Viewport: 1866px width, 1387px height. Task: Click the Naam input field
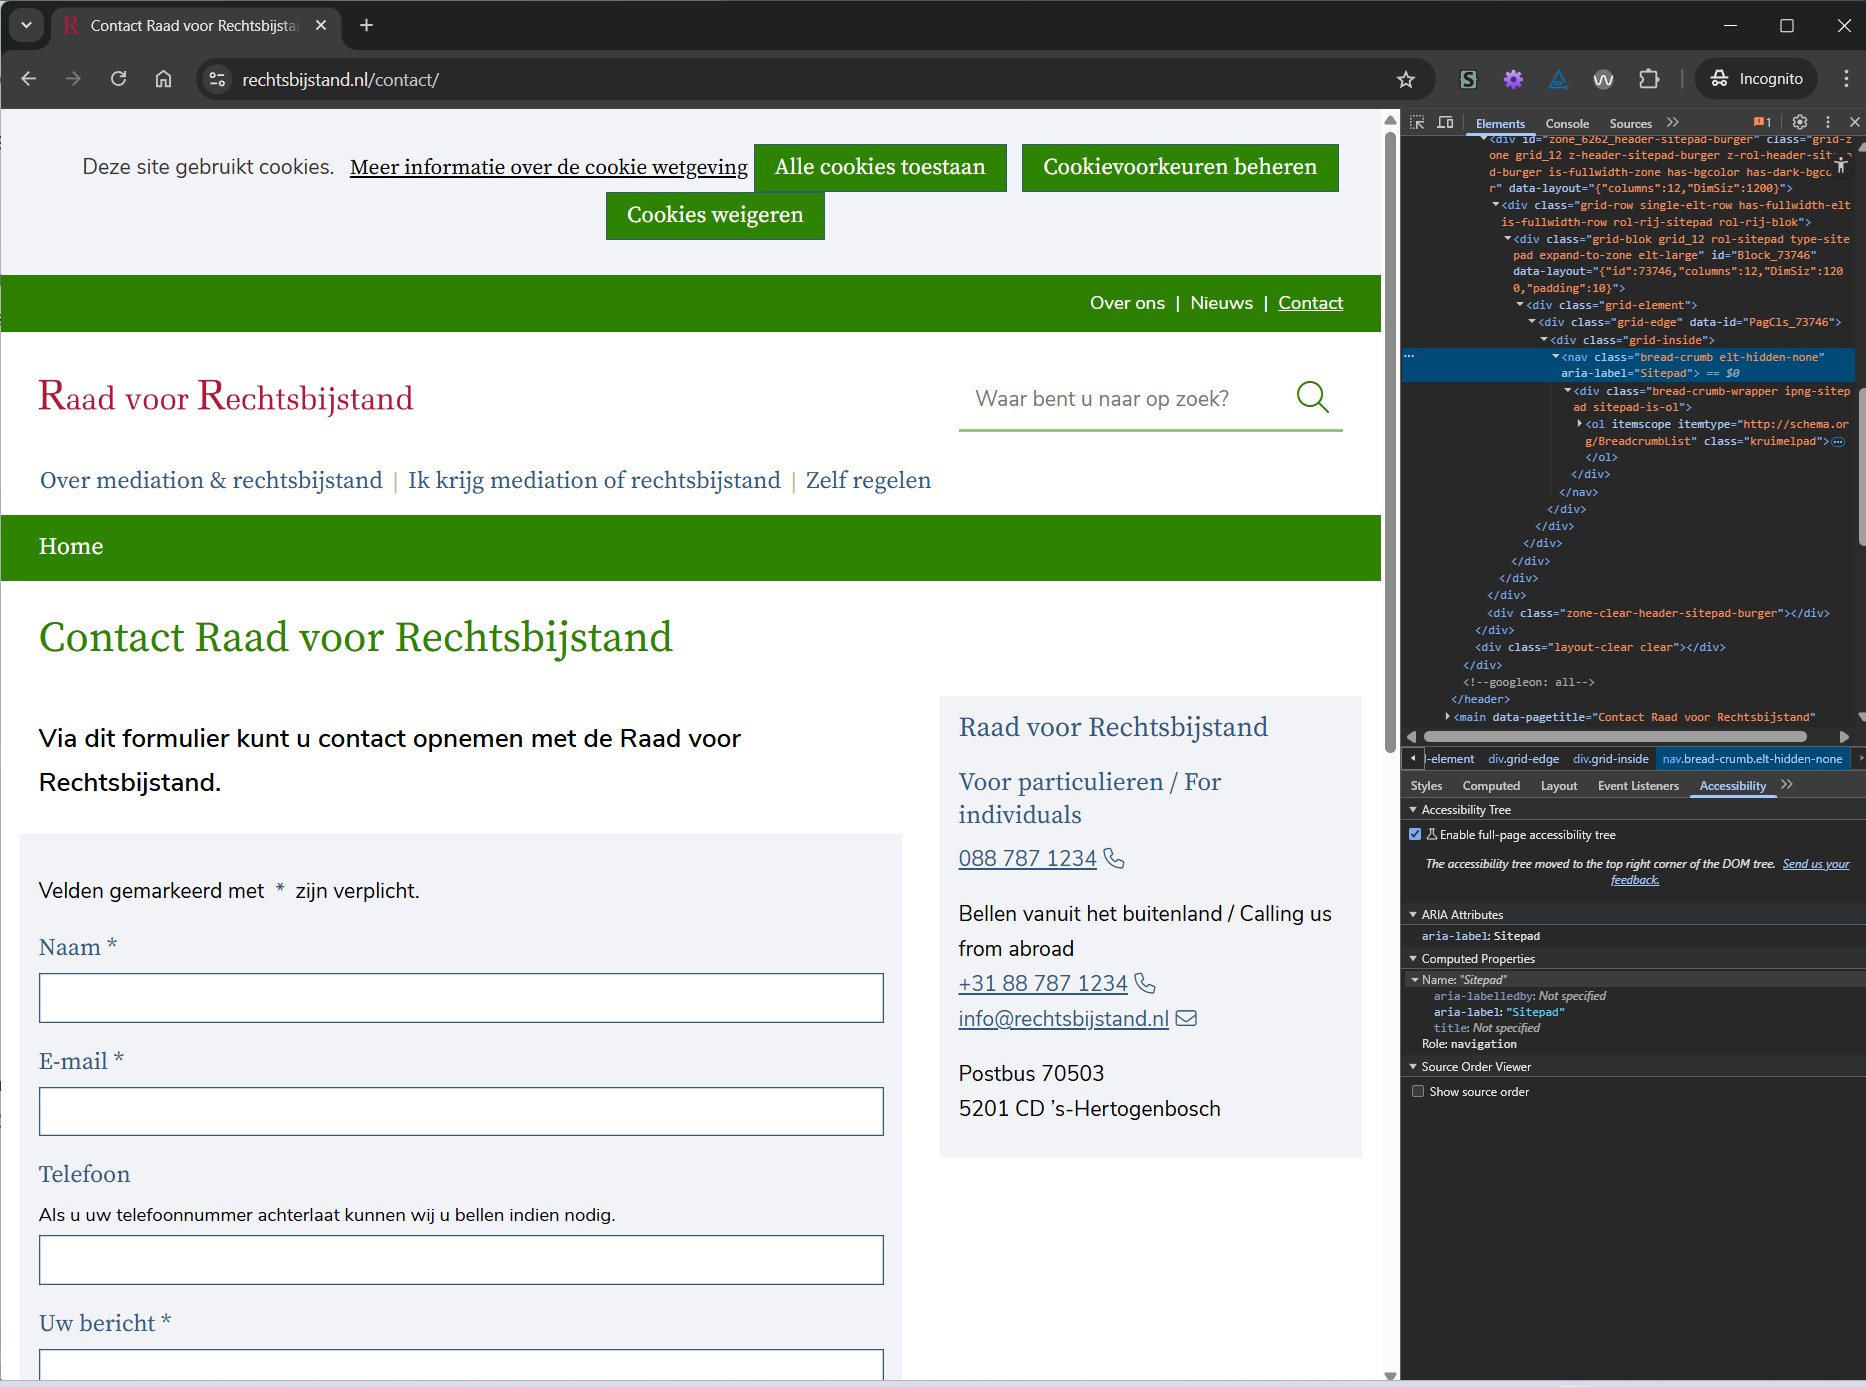pyautogui.click(x=461, y=998)
